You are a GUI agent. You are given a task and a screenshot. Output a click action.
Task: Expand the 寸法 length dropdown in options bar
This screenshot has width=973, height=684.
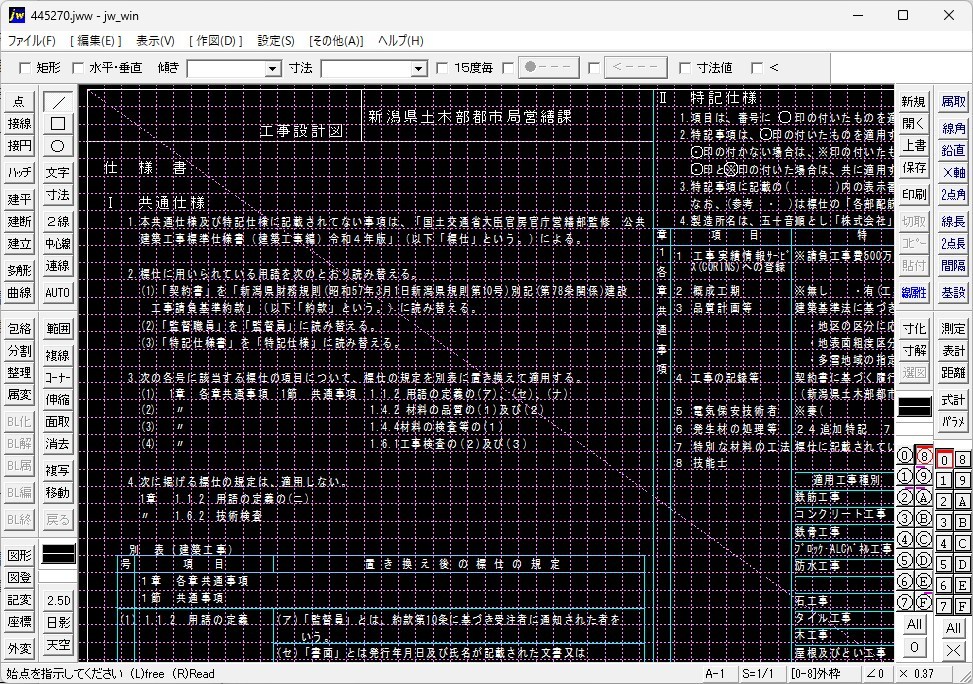point(419,69)
